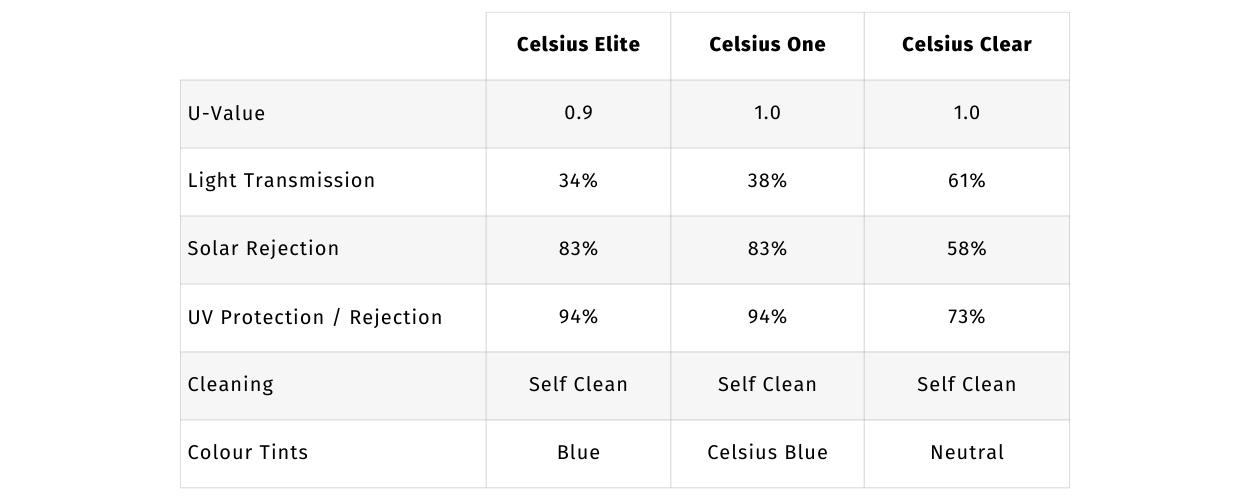Select Self Clean under Celsius Elite
Viewport: 1250px width, 500px height.
[578, 385]
